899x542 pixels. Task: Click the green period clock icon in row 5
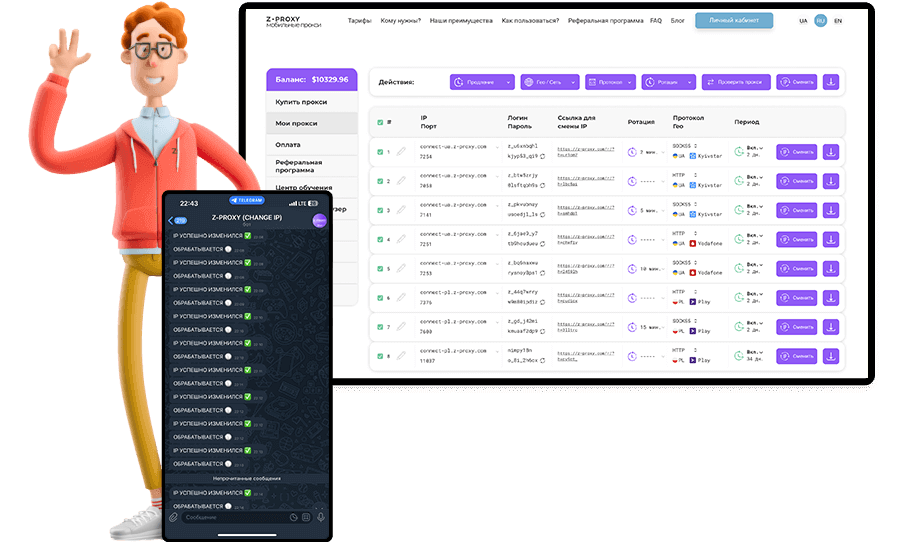(x=739, y=268)
